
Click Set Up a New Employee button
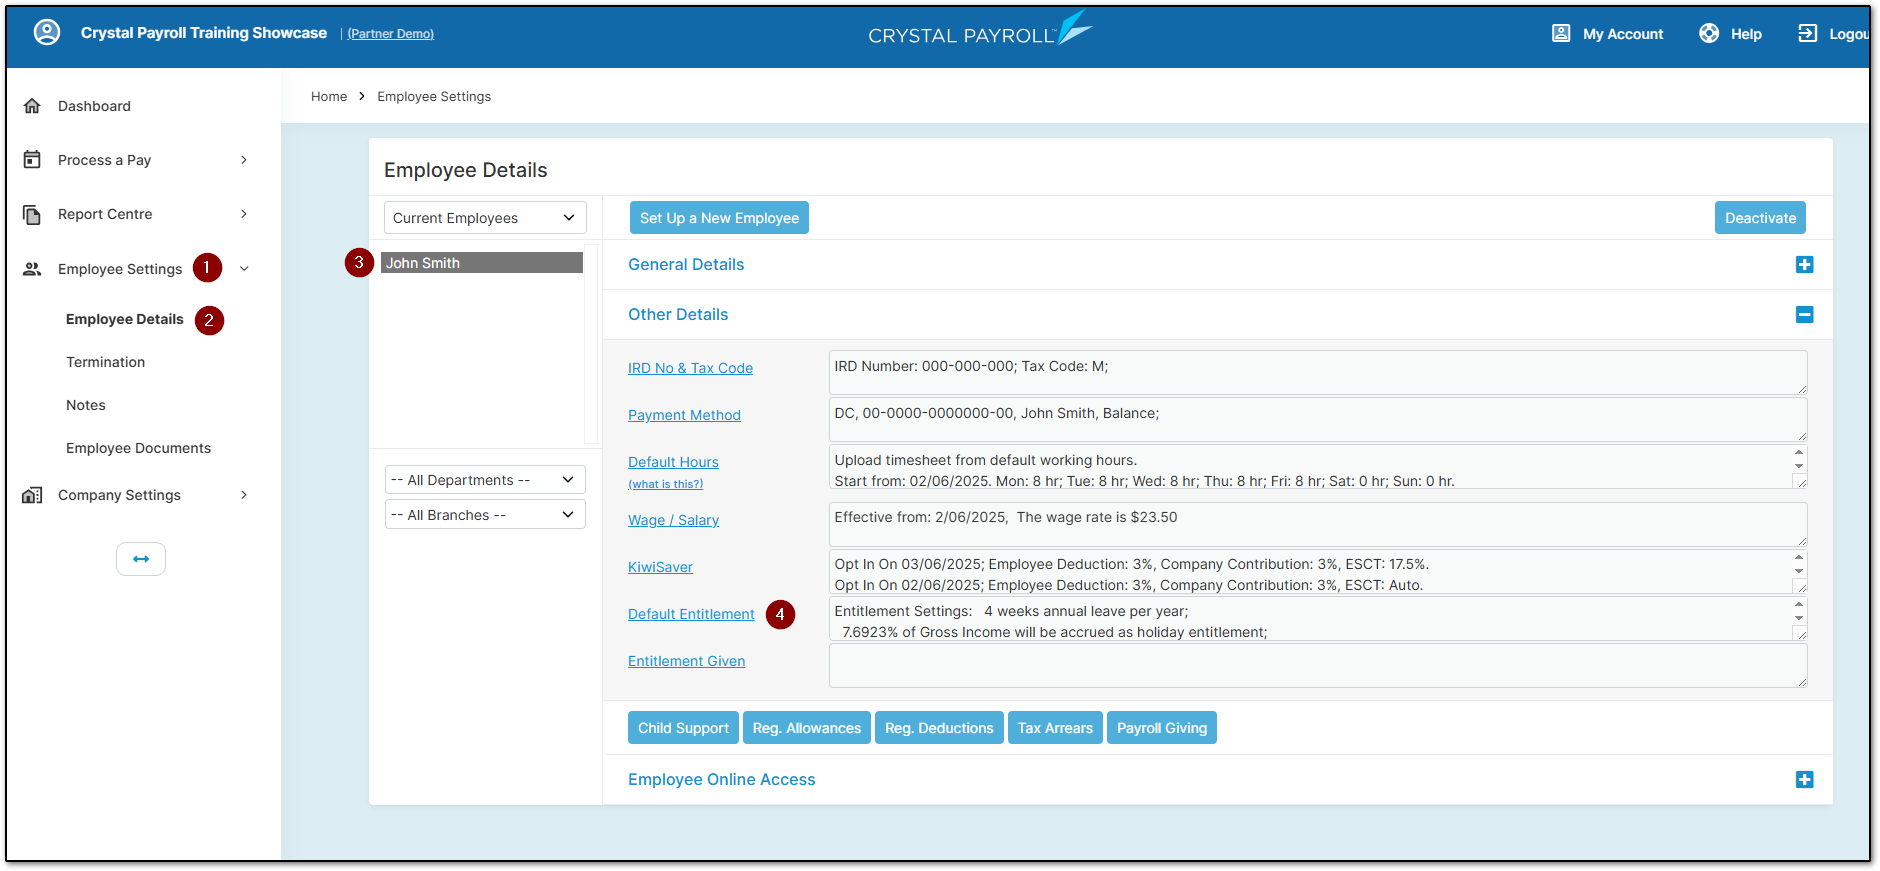[x=719, y=218]
